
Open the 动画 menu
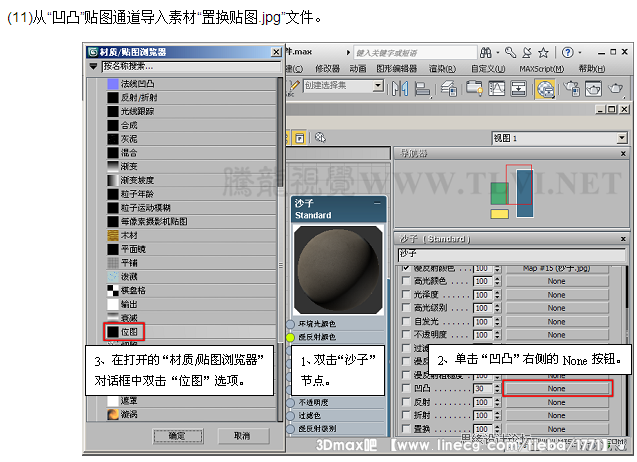[x=358, y=69]
